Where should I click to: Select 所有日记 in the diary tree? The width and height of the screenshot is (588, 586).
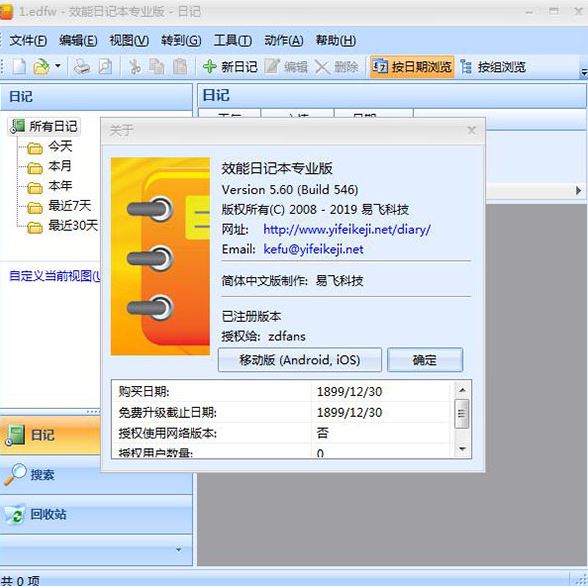(53, 126)
